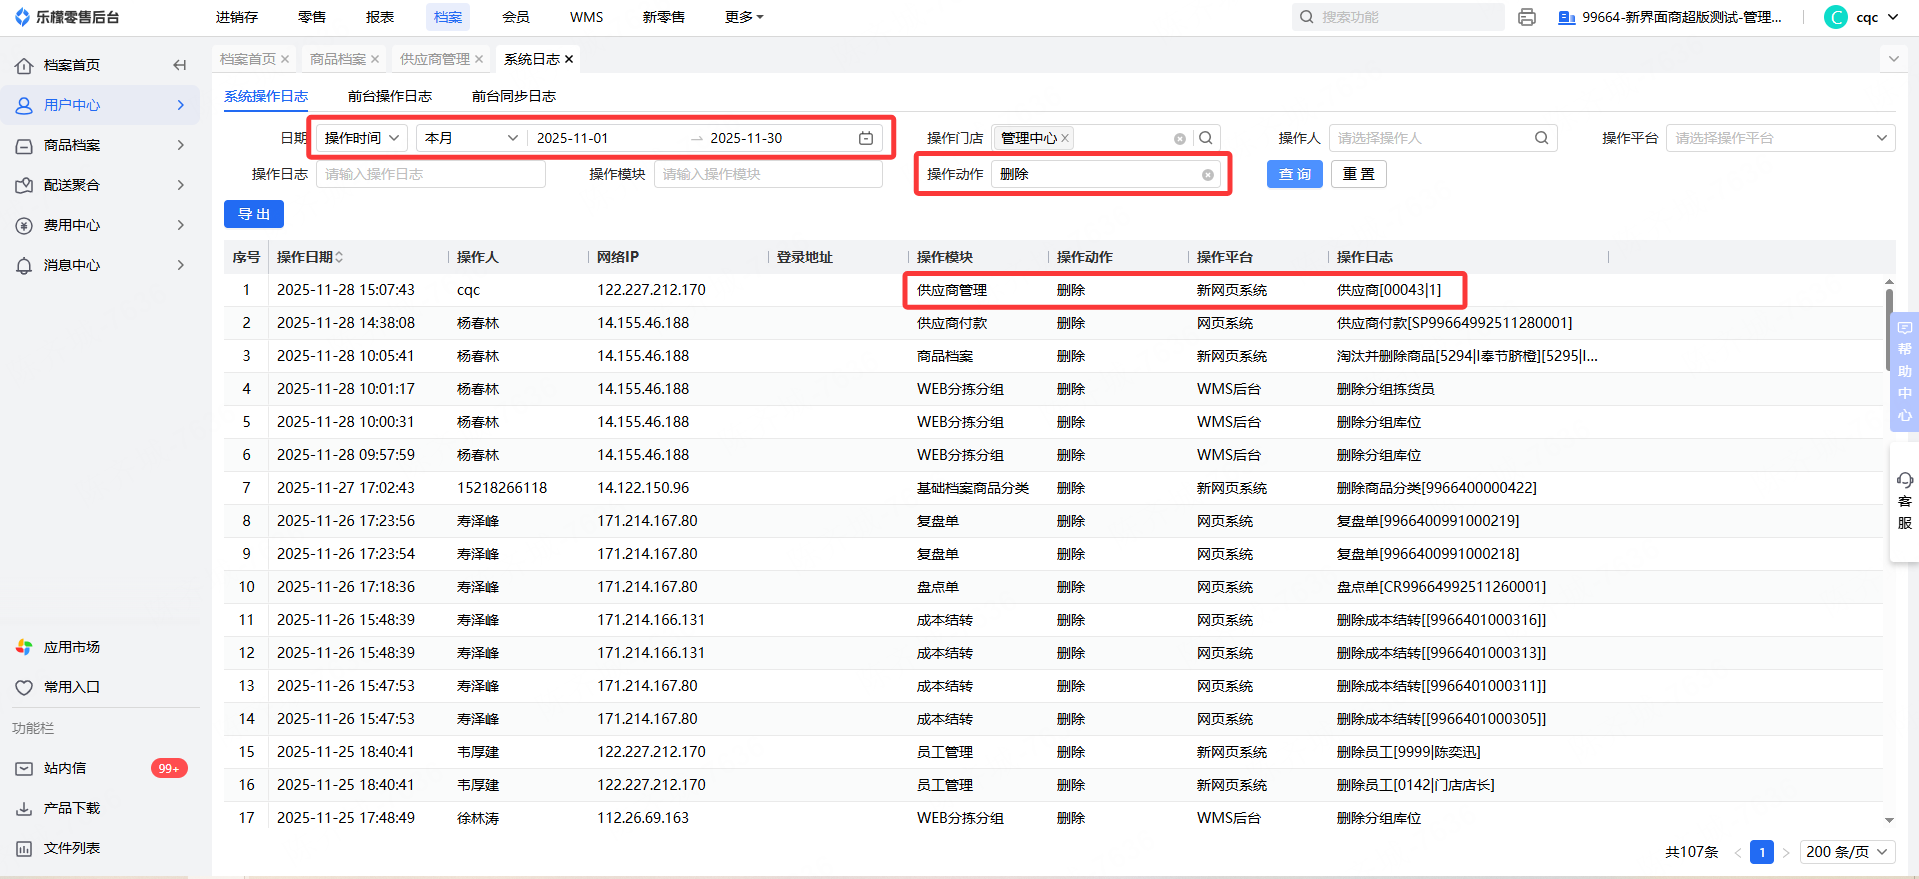Click the 导出 export button
The height and width of the screenshot is (879, 1919).
254,214
